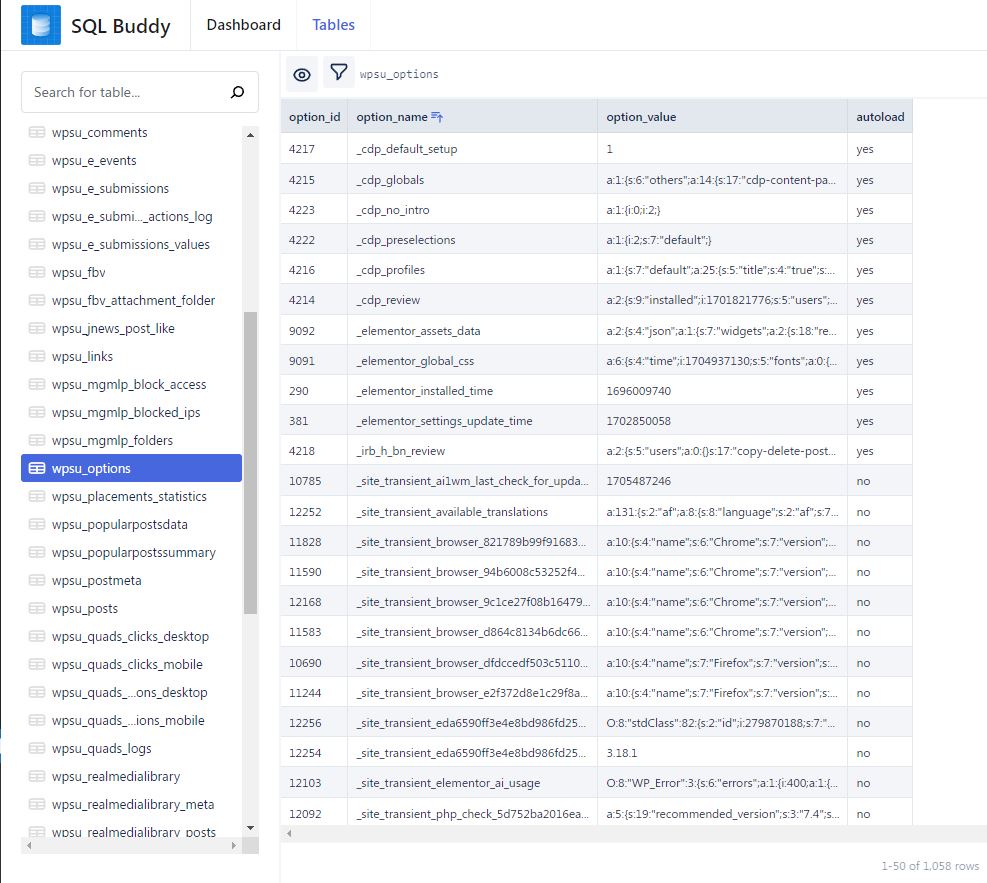This screenshot has height=883, width=987.
Task: Click the wpsu_options query text above the table
Action: point(399,74)
